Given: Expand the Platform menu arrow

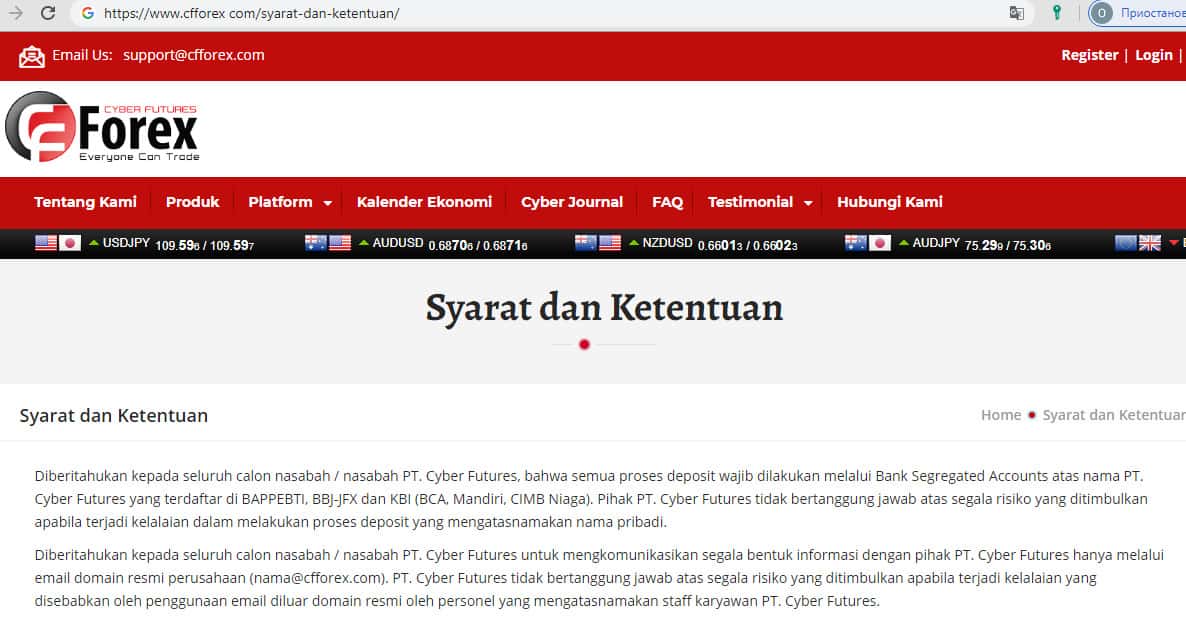Looking at the screenshot, I should click(x=328, y=203).
